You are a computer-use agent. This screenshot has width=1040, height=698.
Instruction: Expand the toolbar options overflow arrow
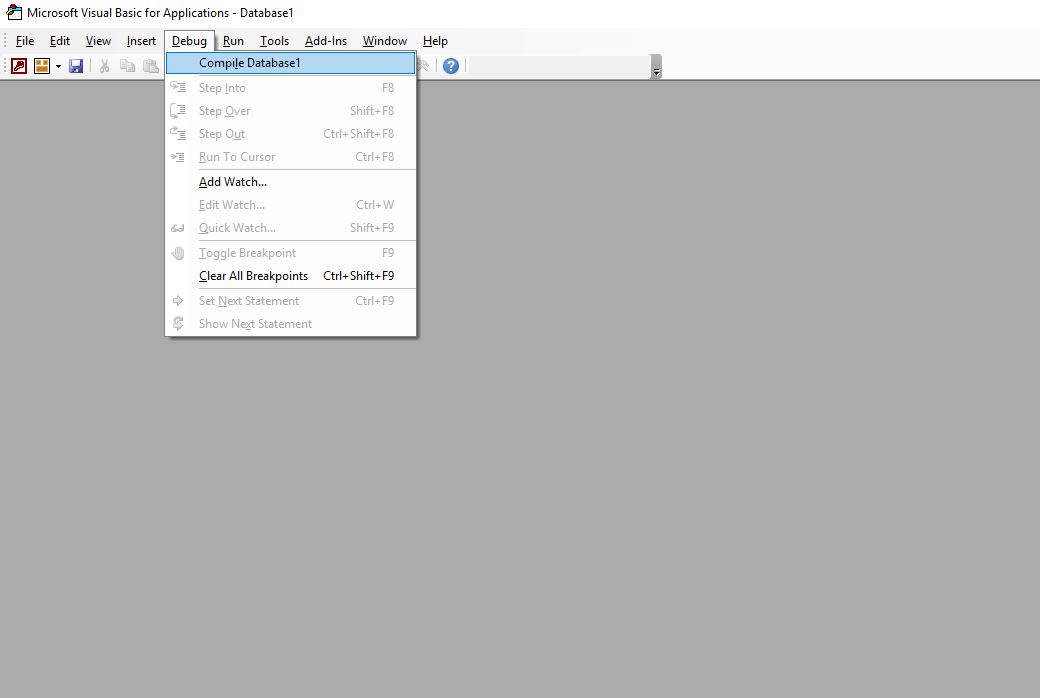[x=656, y=66]
